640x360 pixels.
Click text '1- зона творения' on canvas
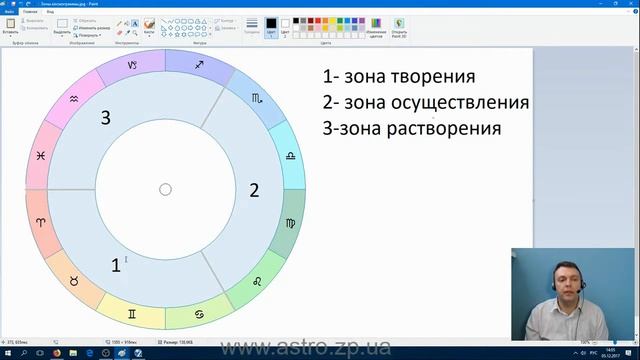click(399, 76)
